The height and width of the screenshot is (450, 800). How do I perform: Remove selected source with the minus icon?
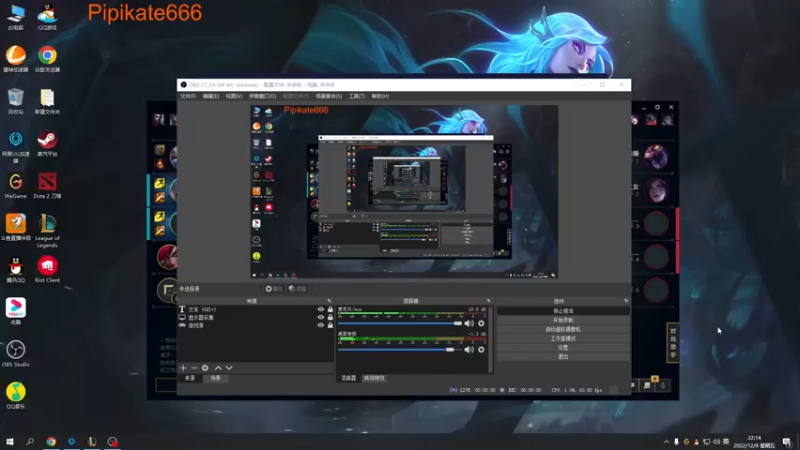[194, 368]
